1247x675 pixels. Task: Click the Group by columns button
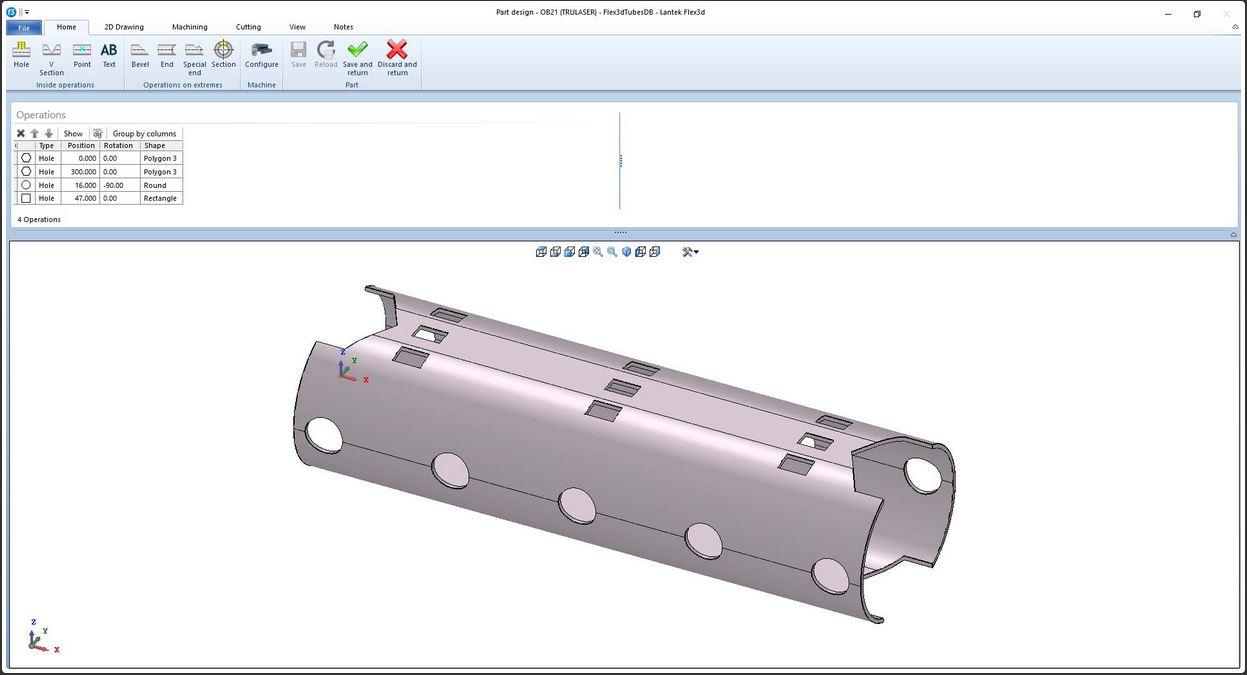[144, 133]
